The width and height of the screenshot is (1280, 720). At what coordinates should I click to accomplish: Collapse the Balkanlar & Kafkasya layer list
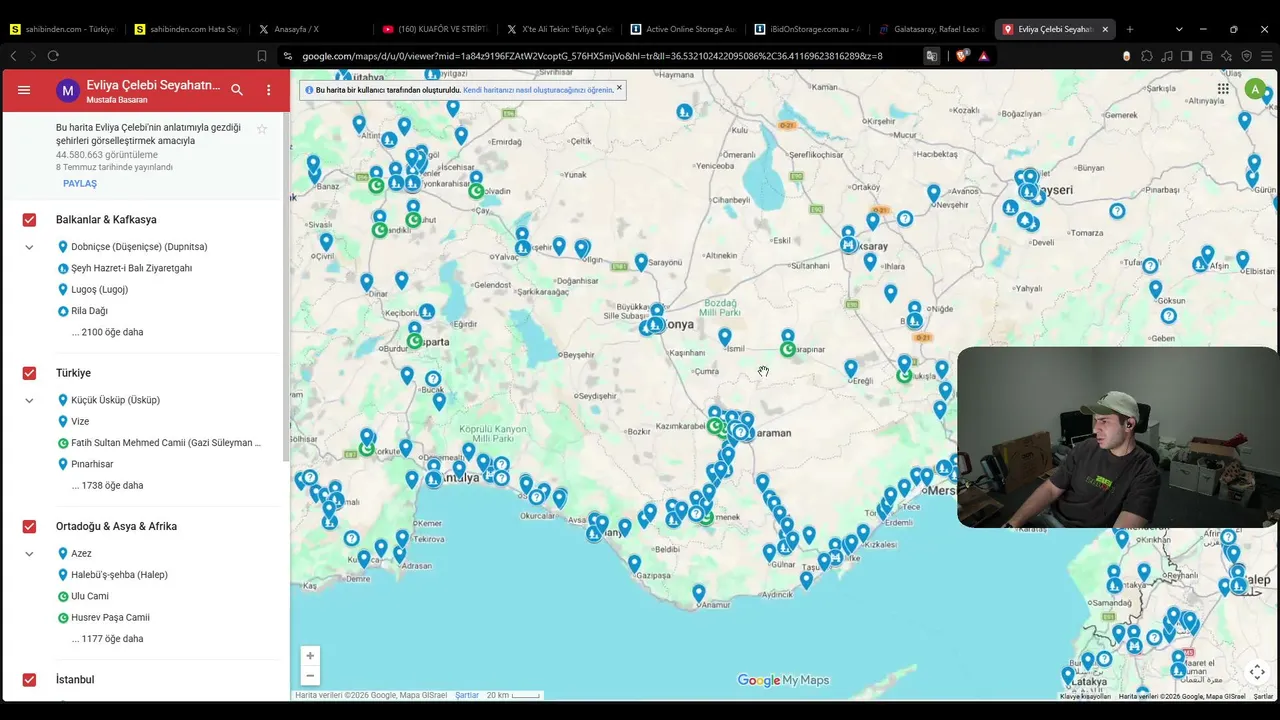[x=29, y=247]
